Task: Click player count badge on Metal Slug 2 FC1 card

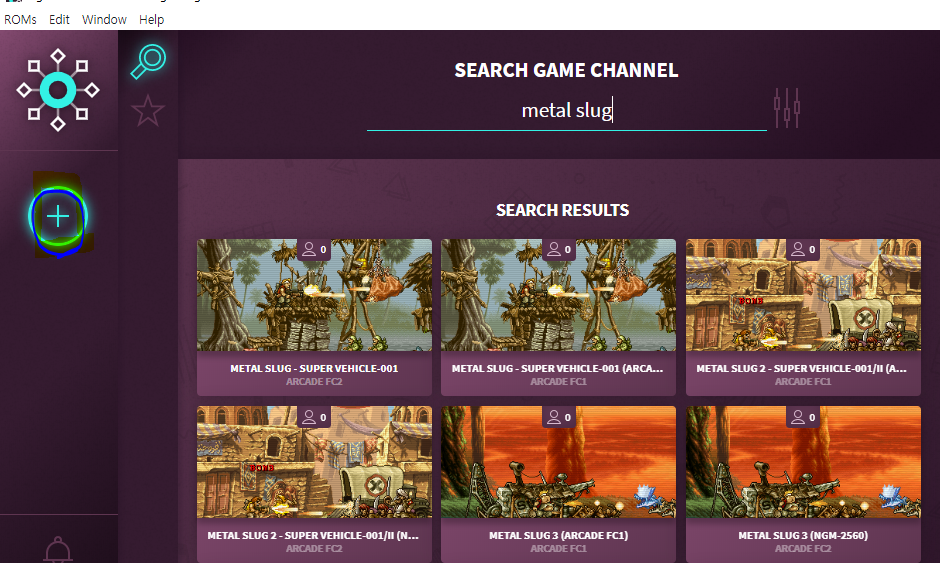Action: [803, 249]
